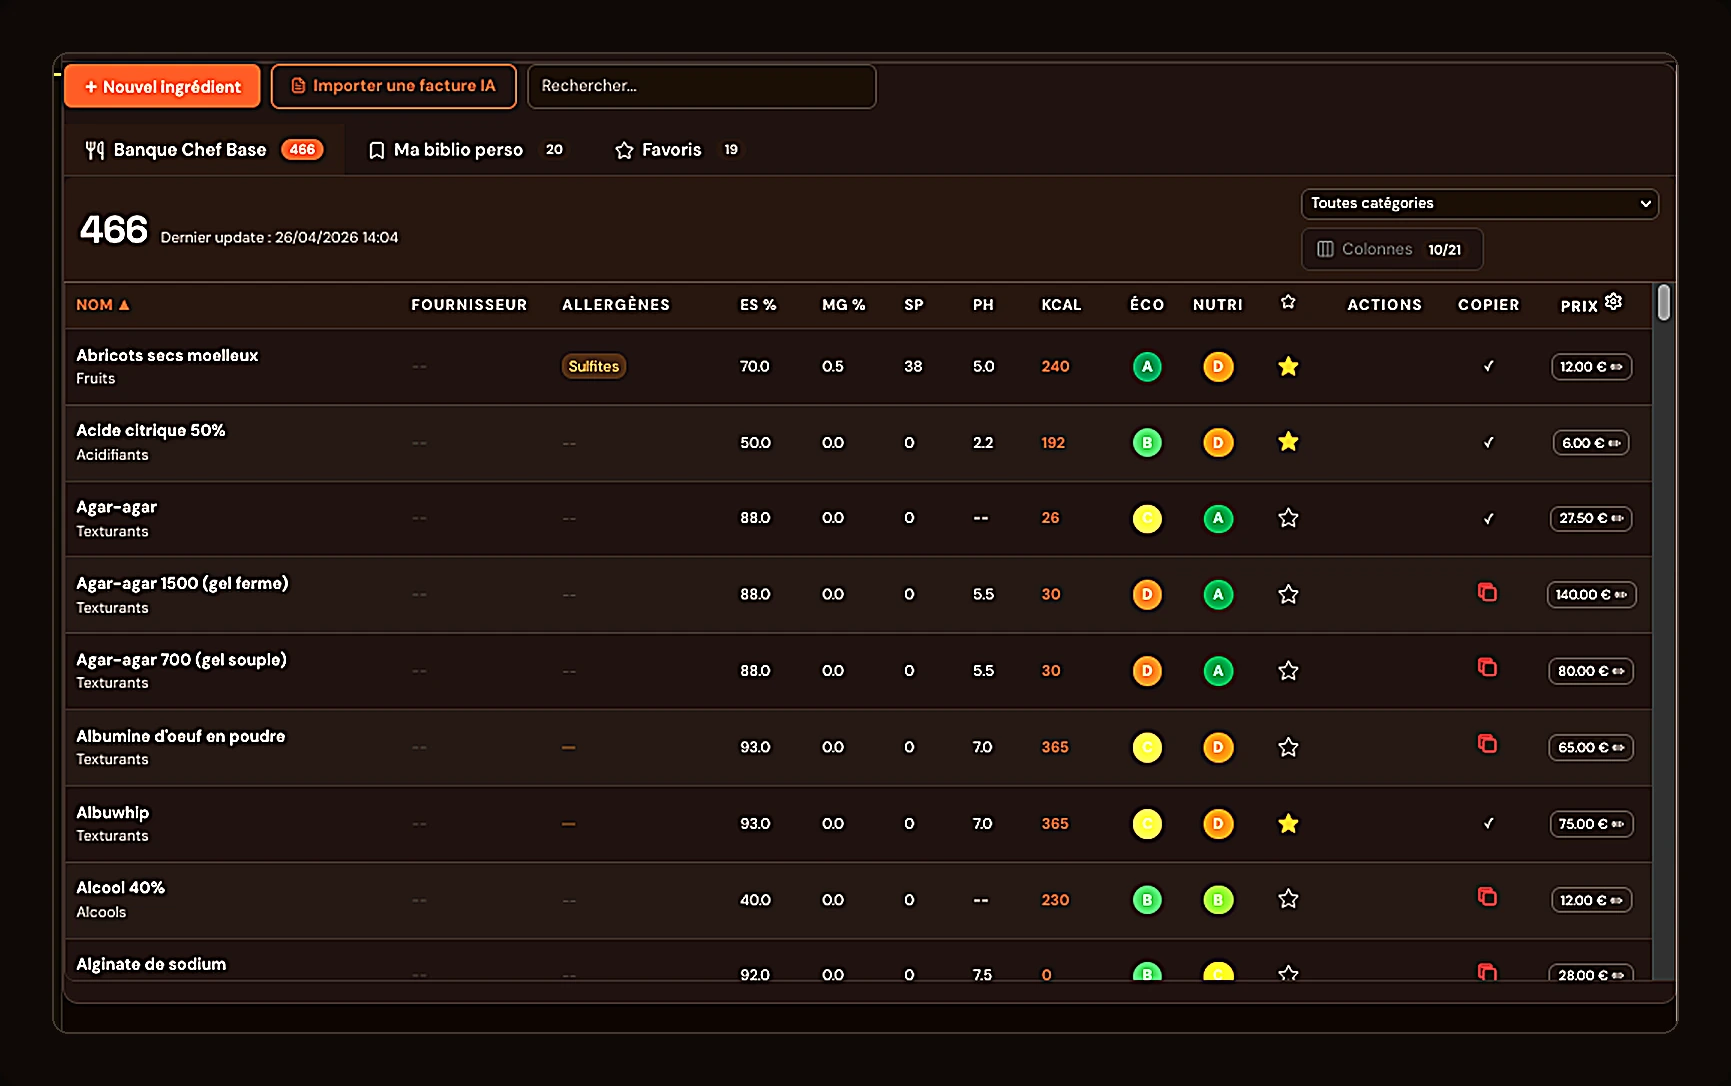Click the KCAL column header
This screenshot has width=1731, height=1086.
(x=1061, y=305)
